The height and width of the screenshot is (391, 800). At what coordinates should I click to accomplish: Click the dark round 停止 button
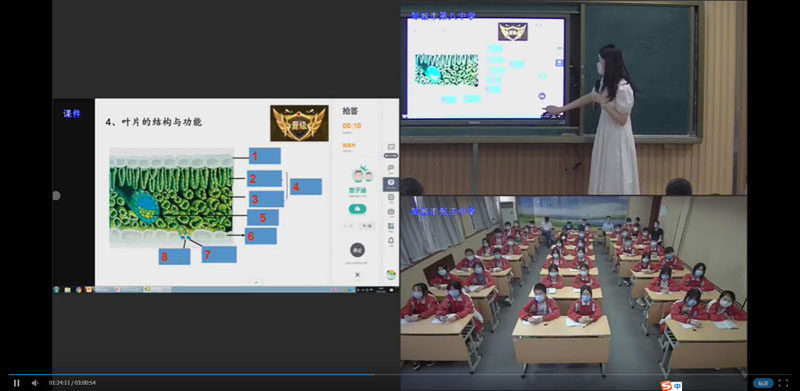coord(357,250)
